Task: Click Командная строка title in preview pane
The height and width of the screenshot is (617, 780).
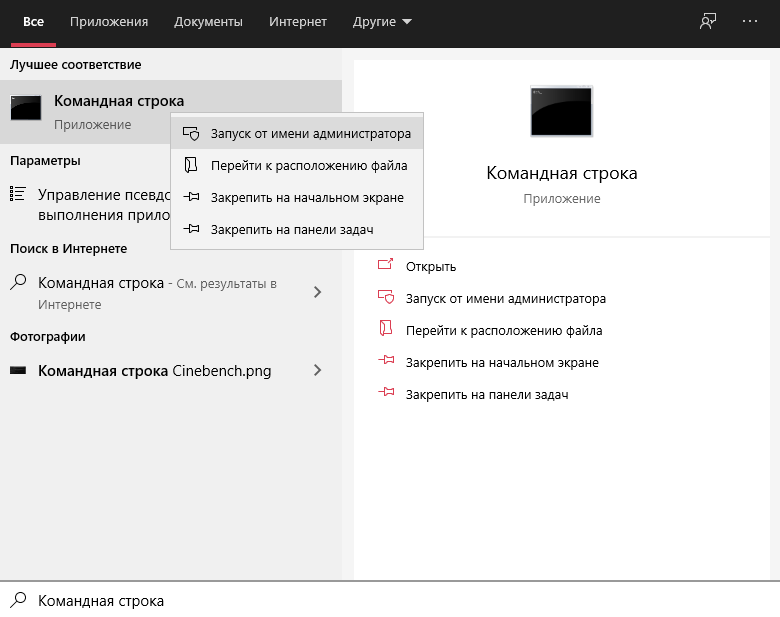Action: (562, 173)
